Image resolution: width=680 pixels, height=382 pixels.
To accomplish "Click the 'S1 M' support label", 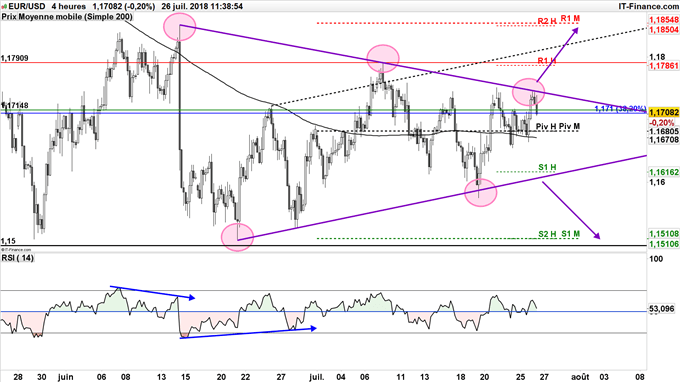I will point(570,234).
